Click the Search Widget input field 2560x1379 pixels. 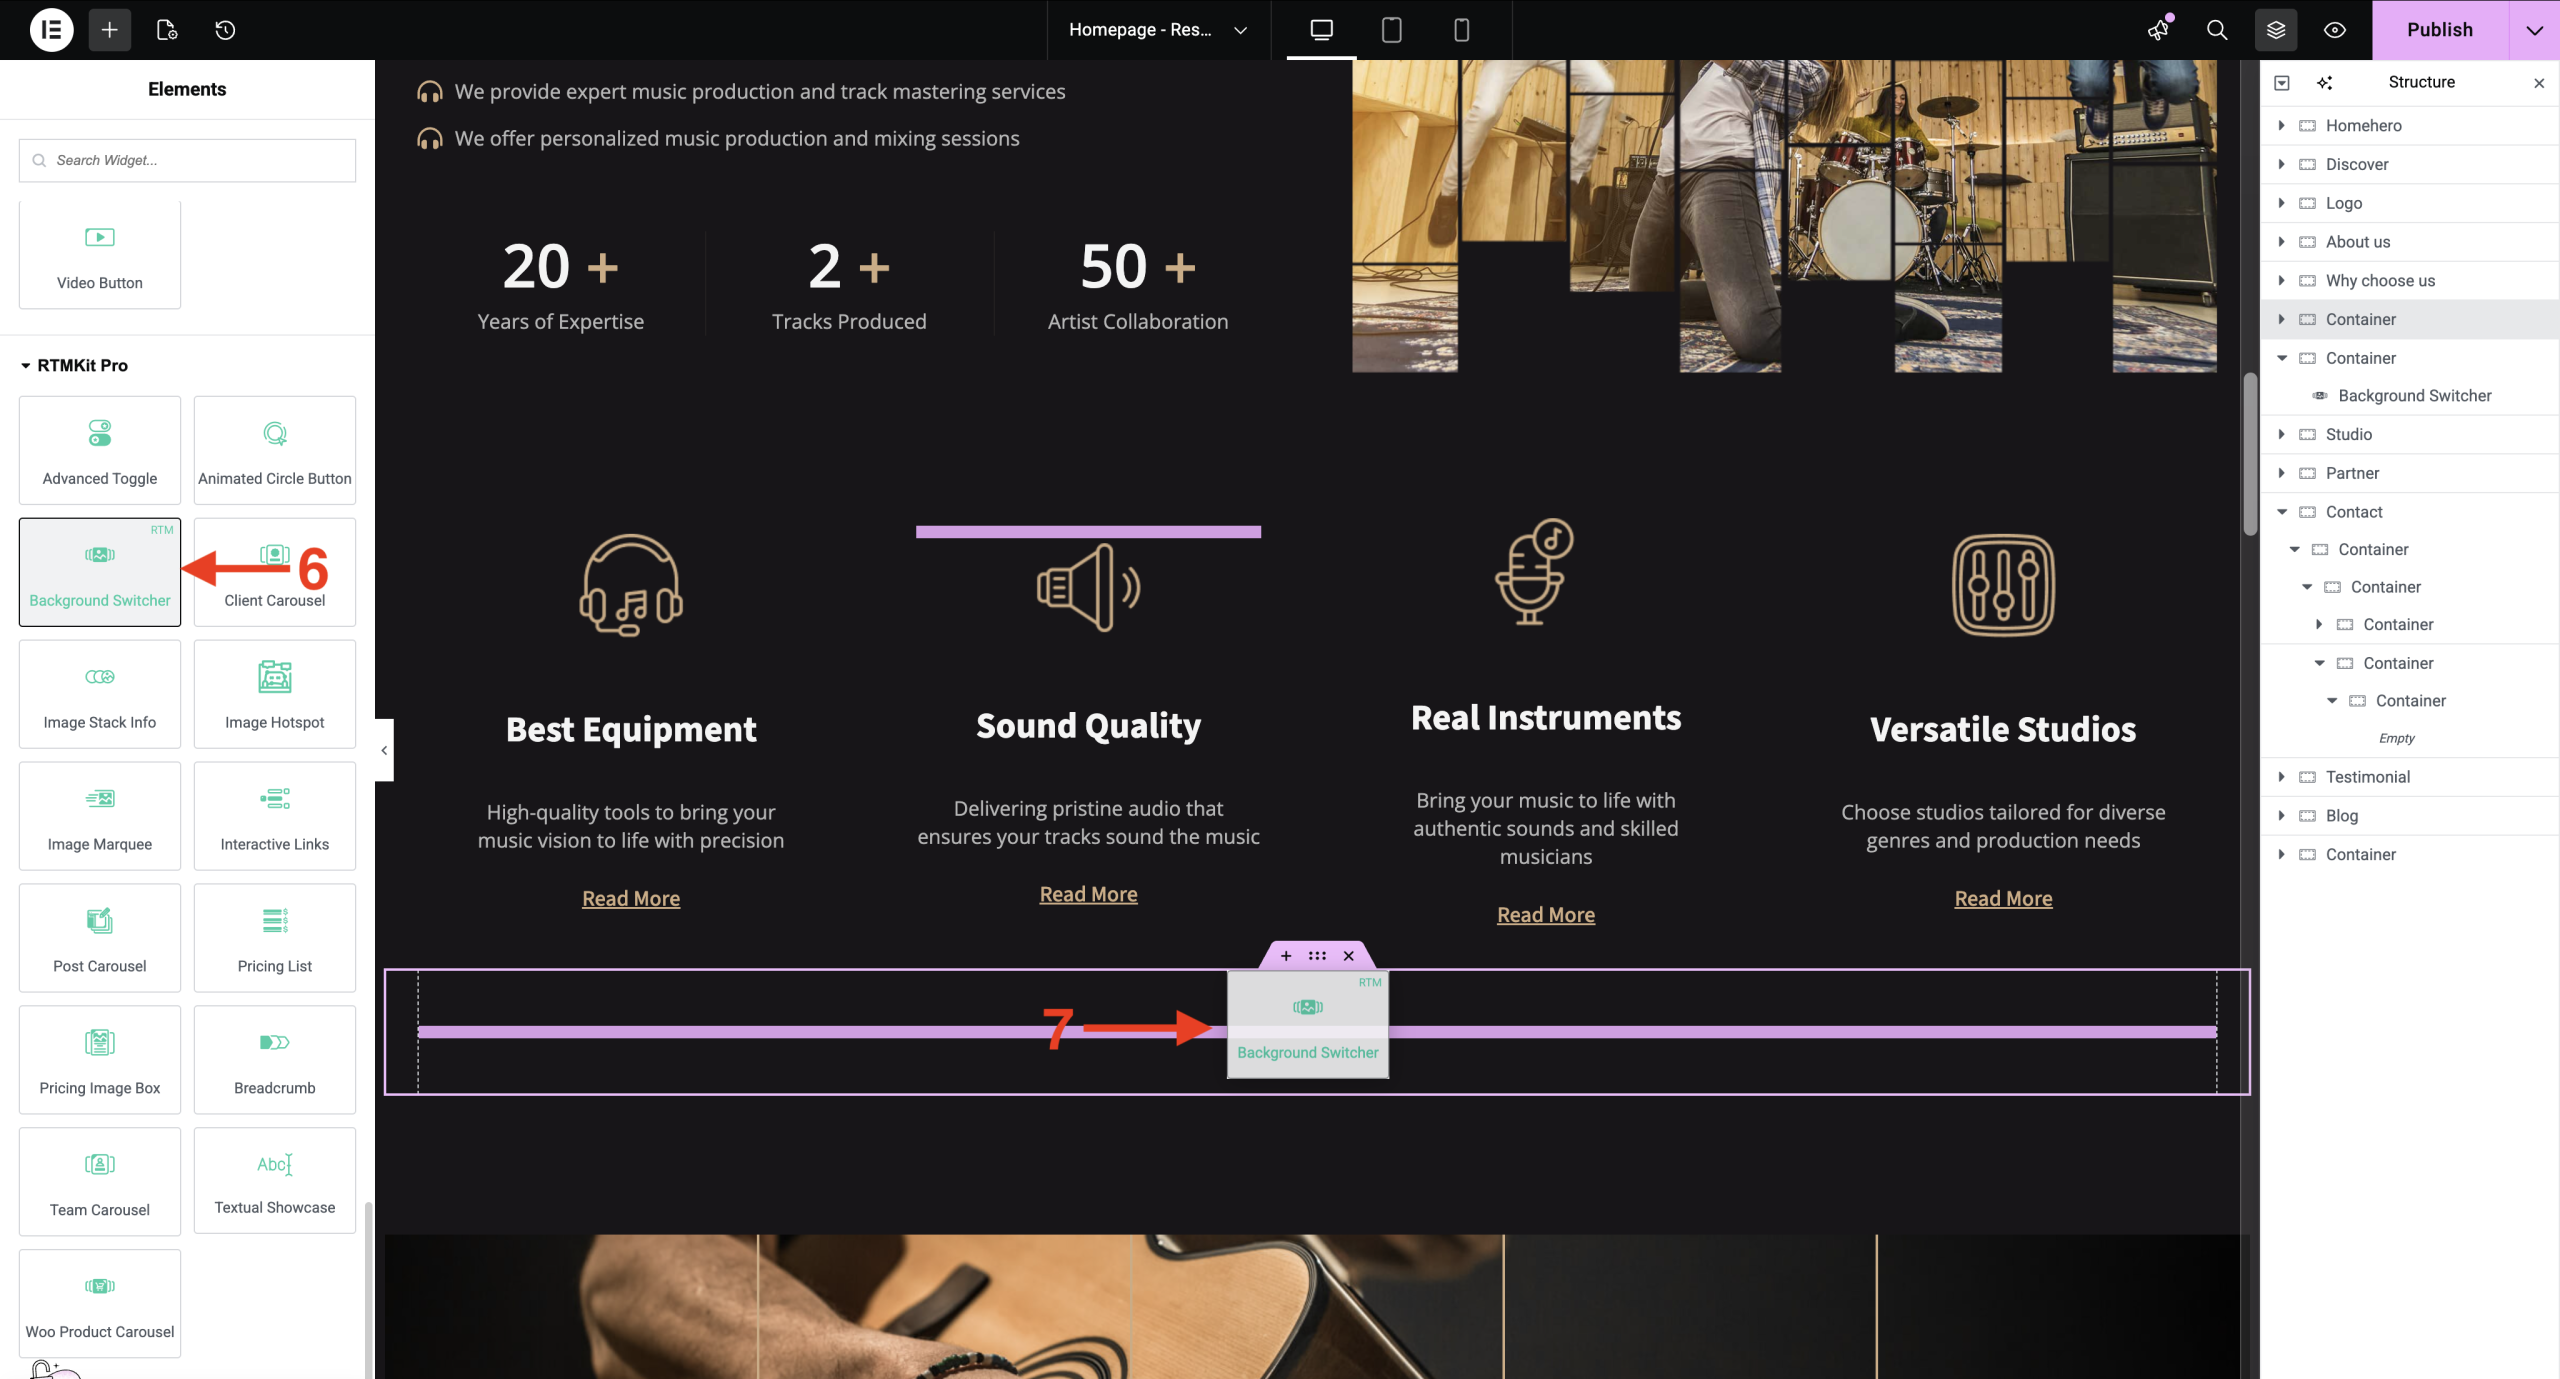tap(187, 160)
